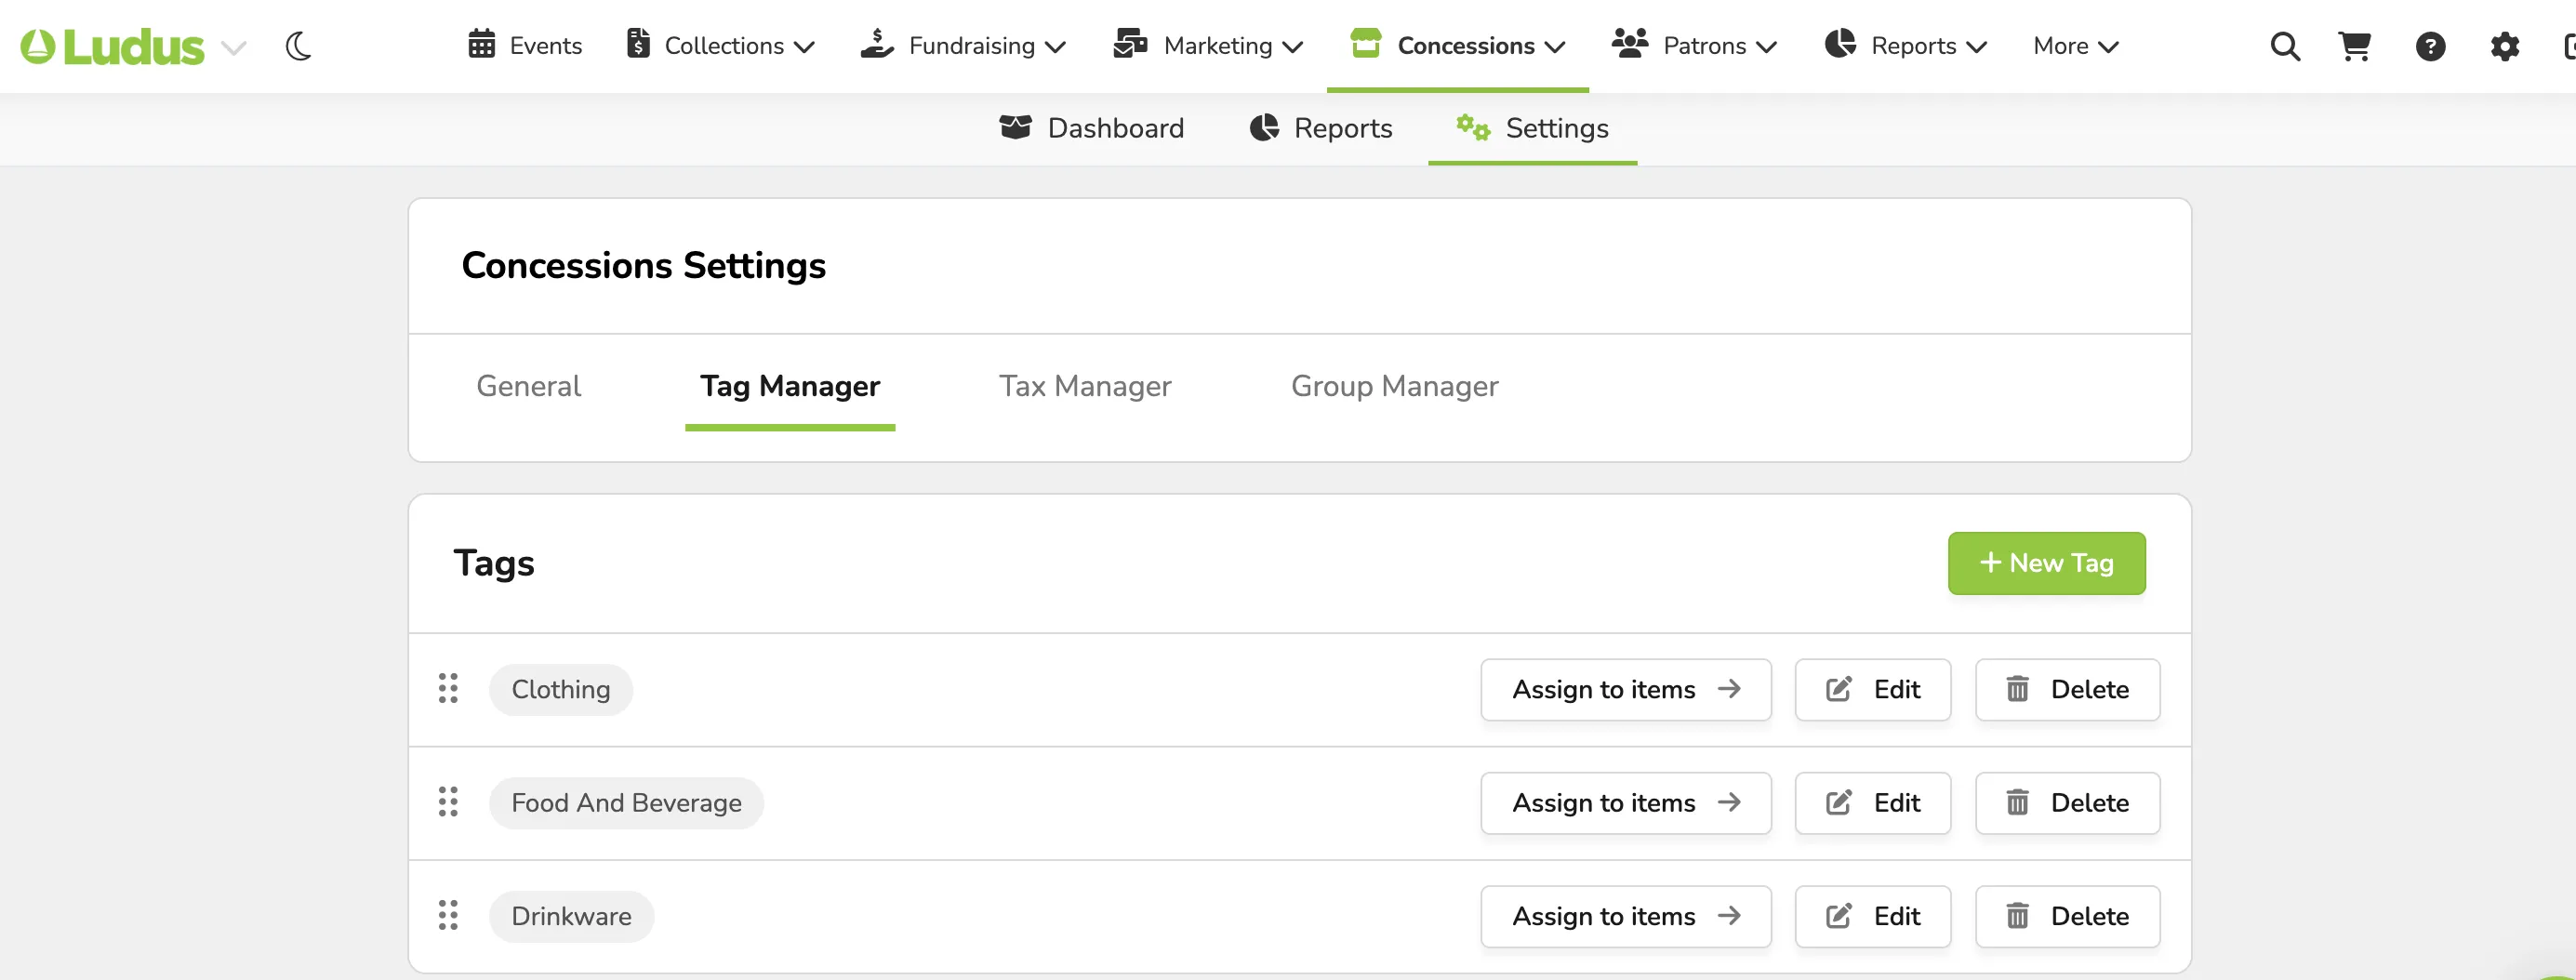Click drag handle for Clothing tag

click(x=448, y=688)
